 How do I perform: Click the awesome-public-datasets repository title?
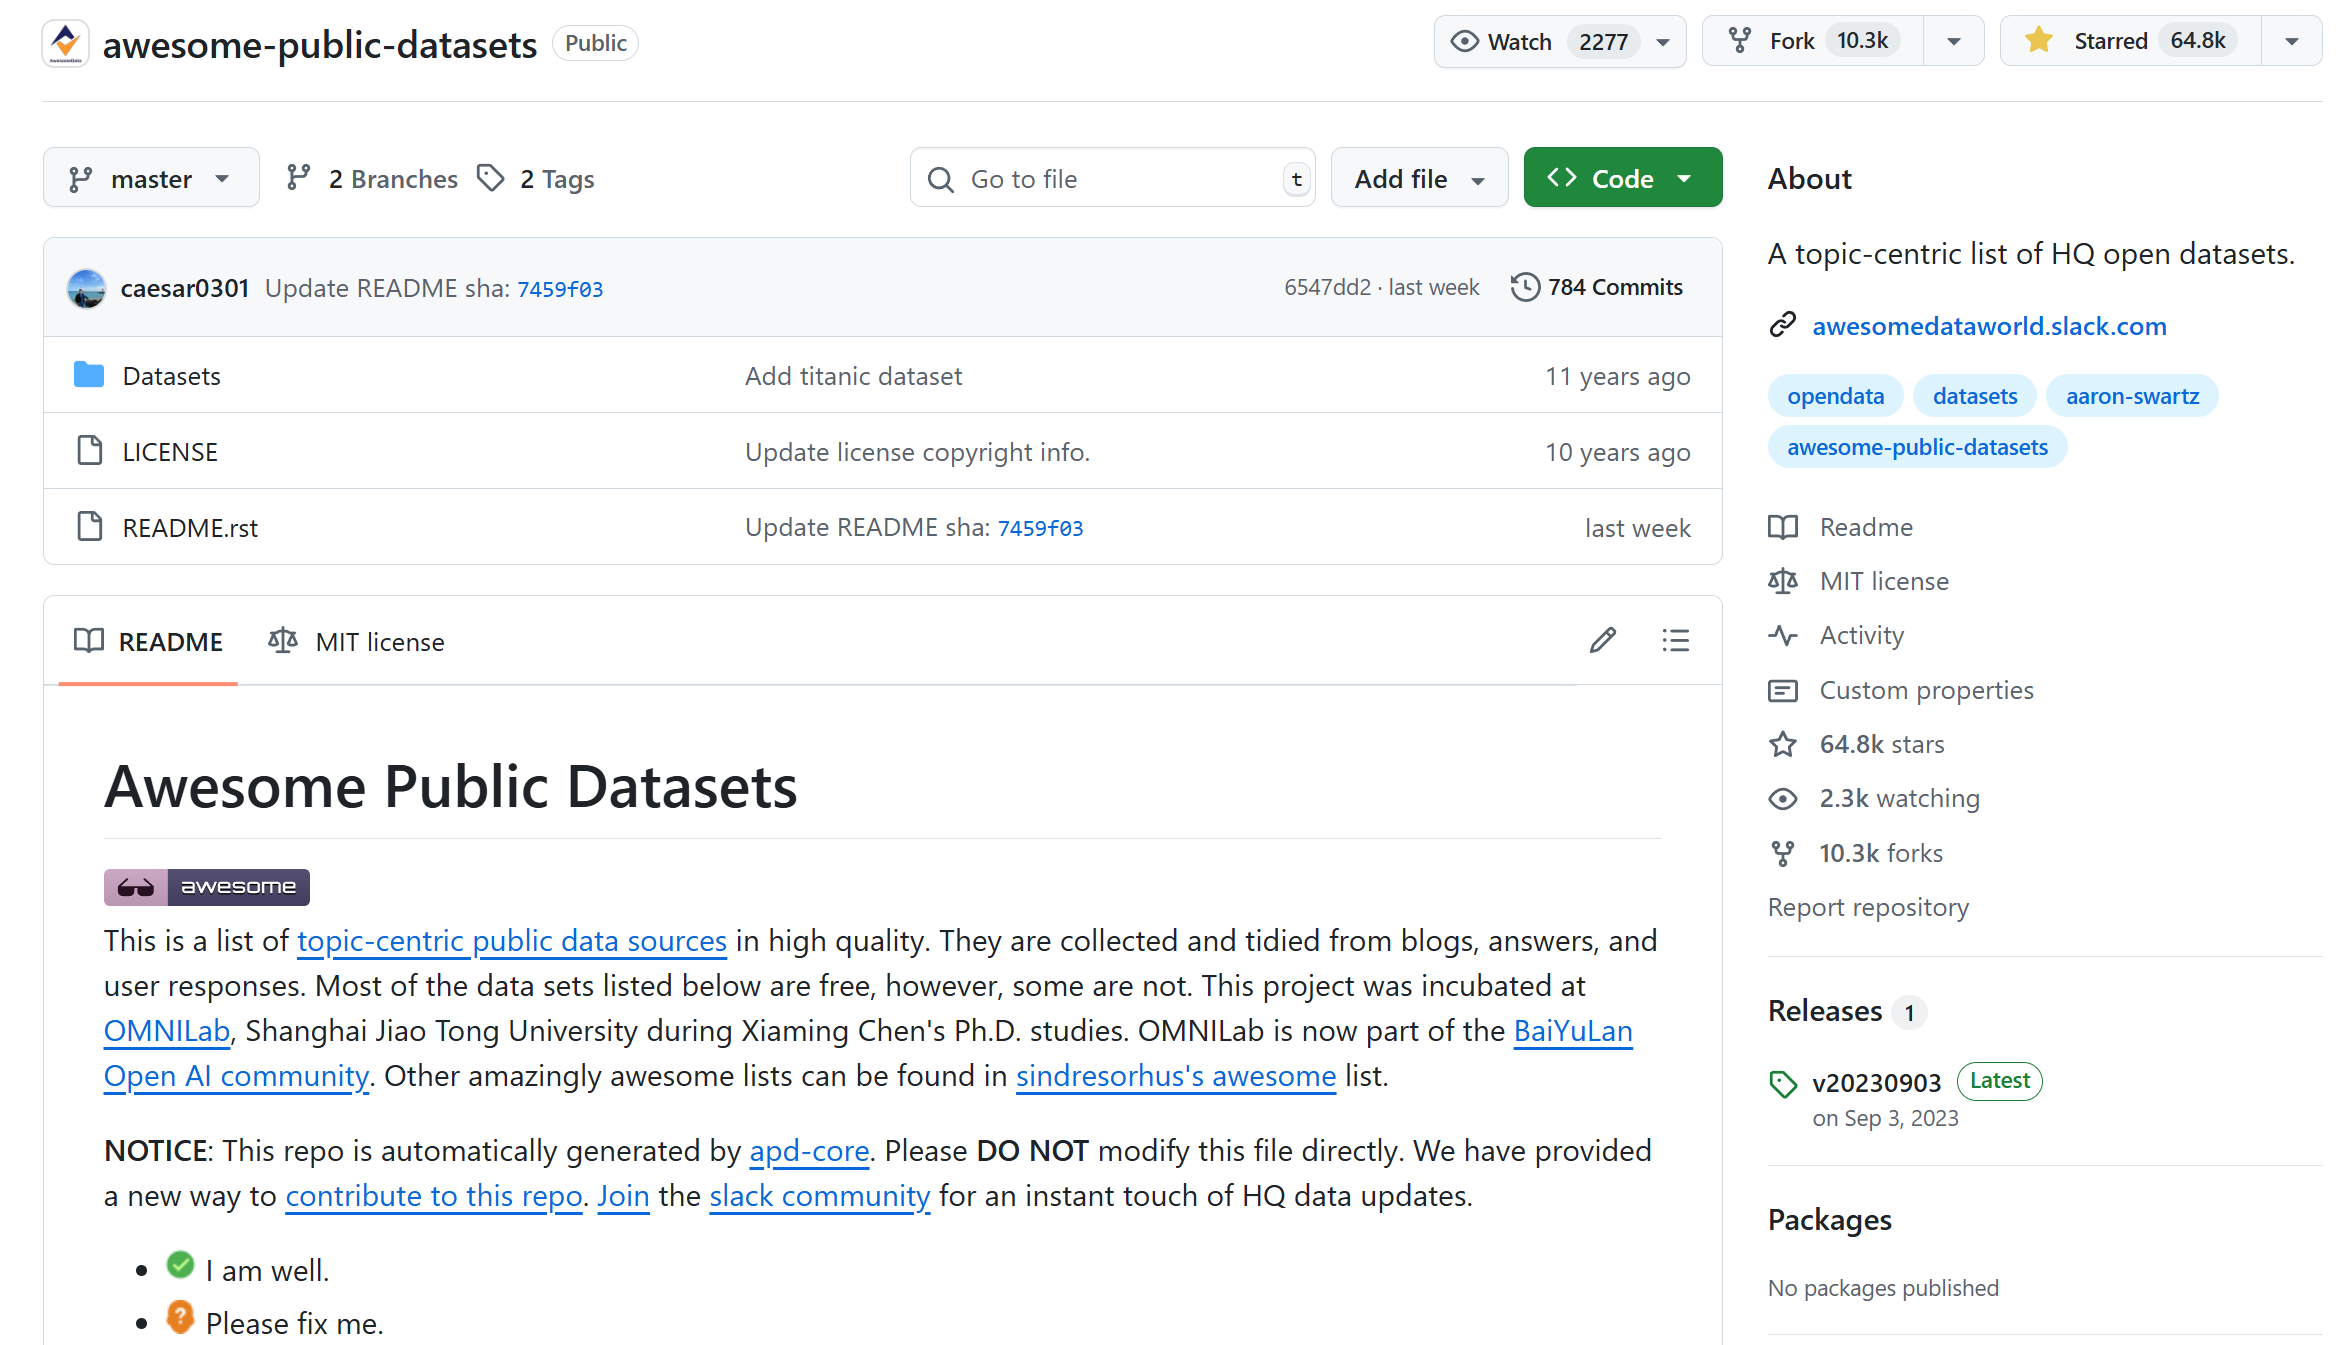click(x=320, y=44)
